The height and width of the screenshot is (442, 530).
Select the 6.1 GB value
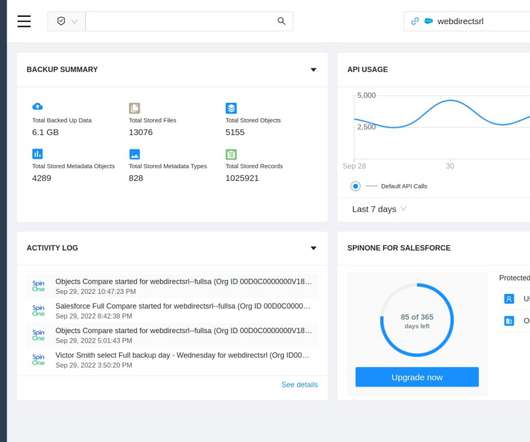pos(45,132)
